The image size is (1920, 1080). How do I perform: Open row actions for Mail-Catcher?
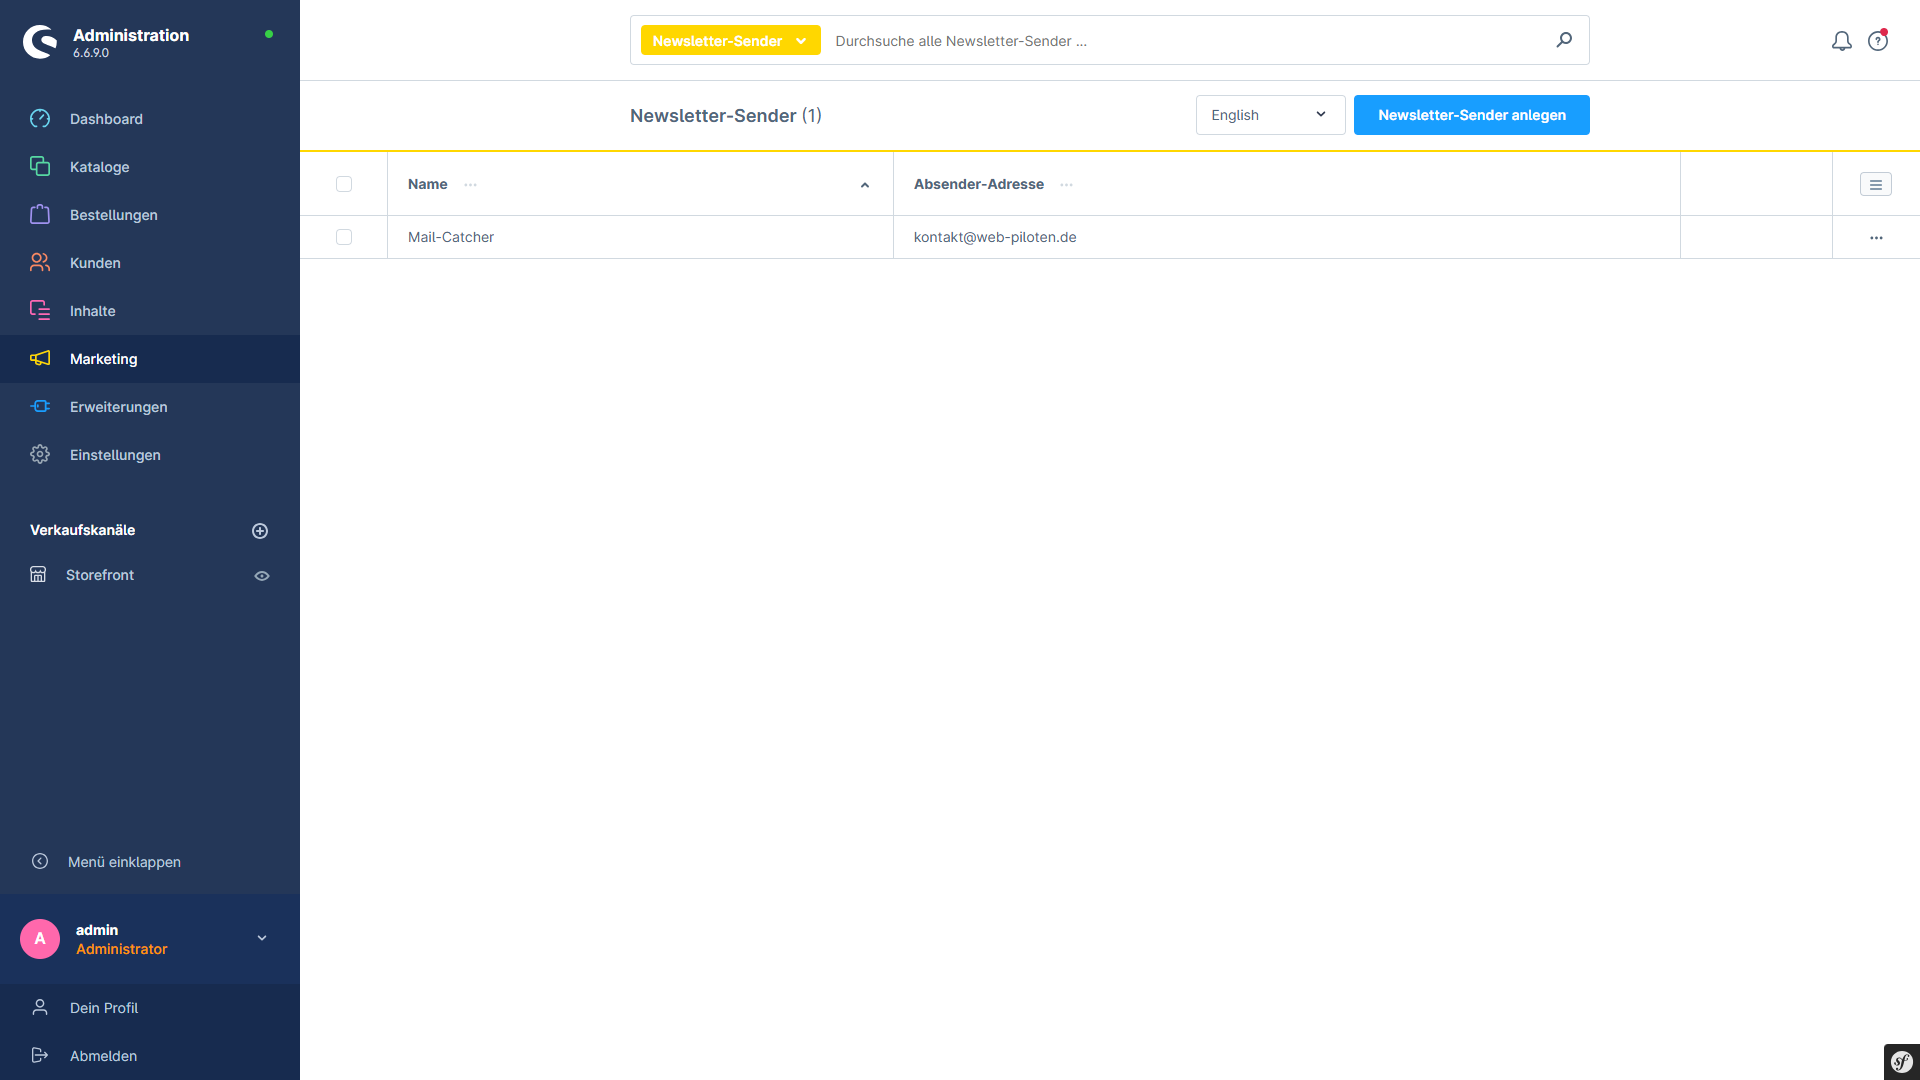(1875, 238)
